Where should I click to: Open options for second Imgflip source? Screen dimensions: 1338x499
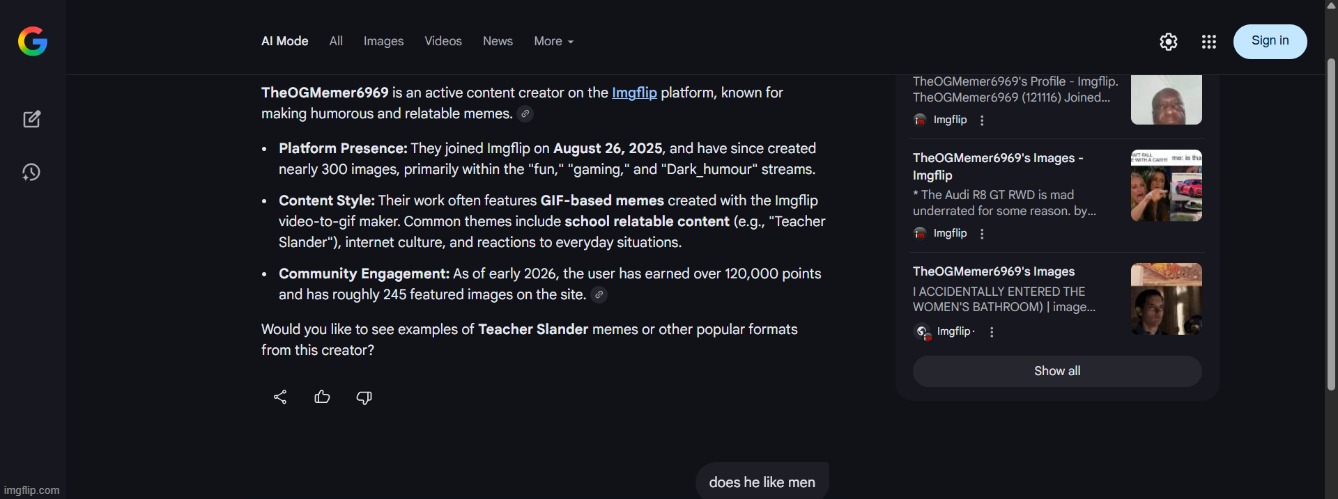pyautogui.click(x=982, y=233)
